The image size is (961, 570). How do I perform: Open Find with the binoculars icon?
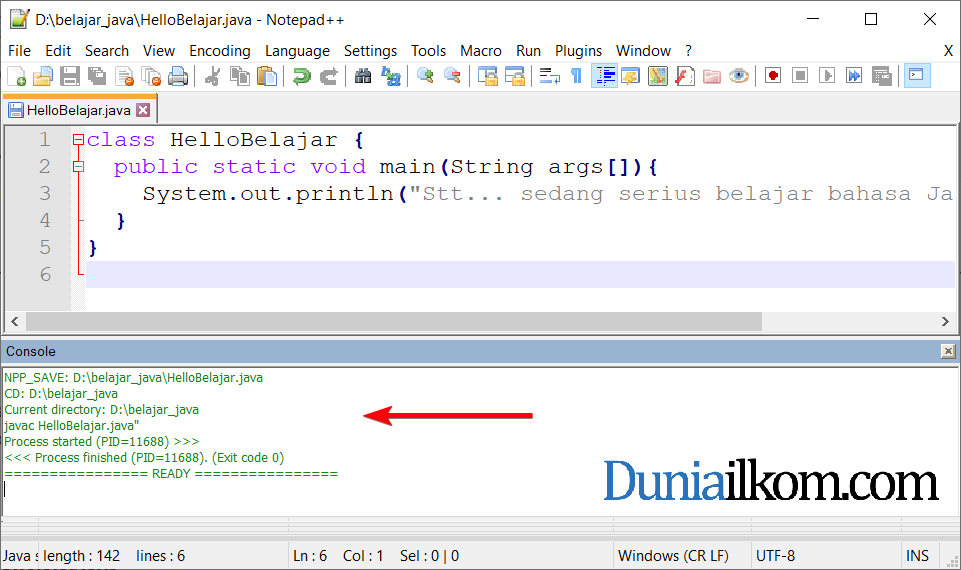pyautogui.click(x=363, y=76)
